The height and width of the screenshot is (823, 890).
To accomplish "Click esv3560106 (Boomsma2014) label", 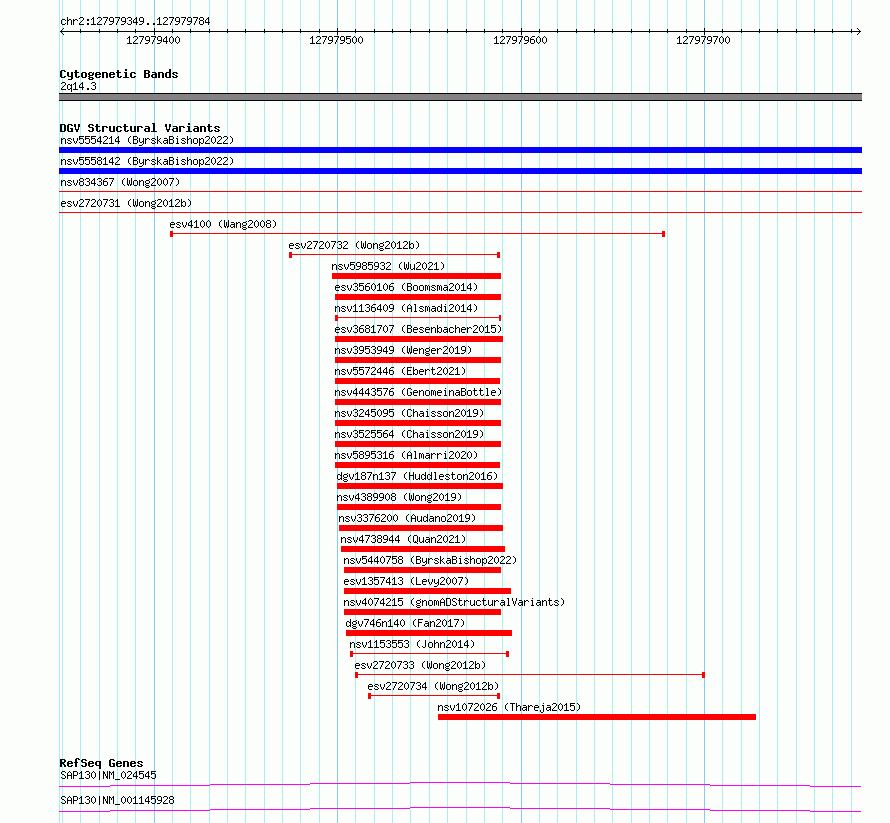I will pyautogui.click(x=406, y=287).
